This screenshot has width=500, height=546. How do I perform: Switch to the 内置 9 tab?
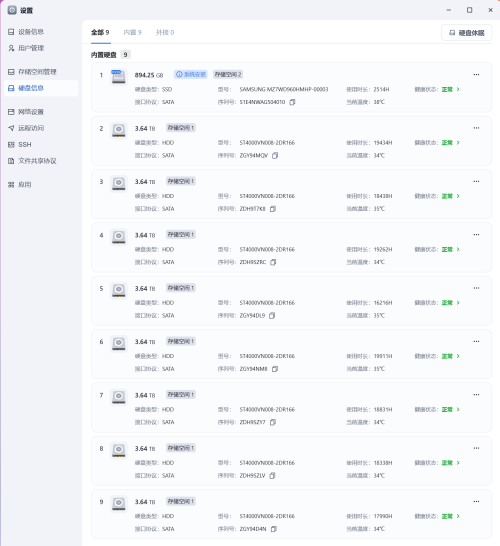pyautogui.click(x=132, y=32)
